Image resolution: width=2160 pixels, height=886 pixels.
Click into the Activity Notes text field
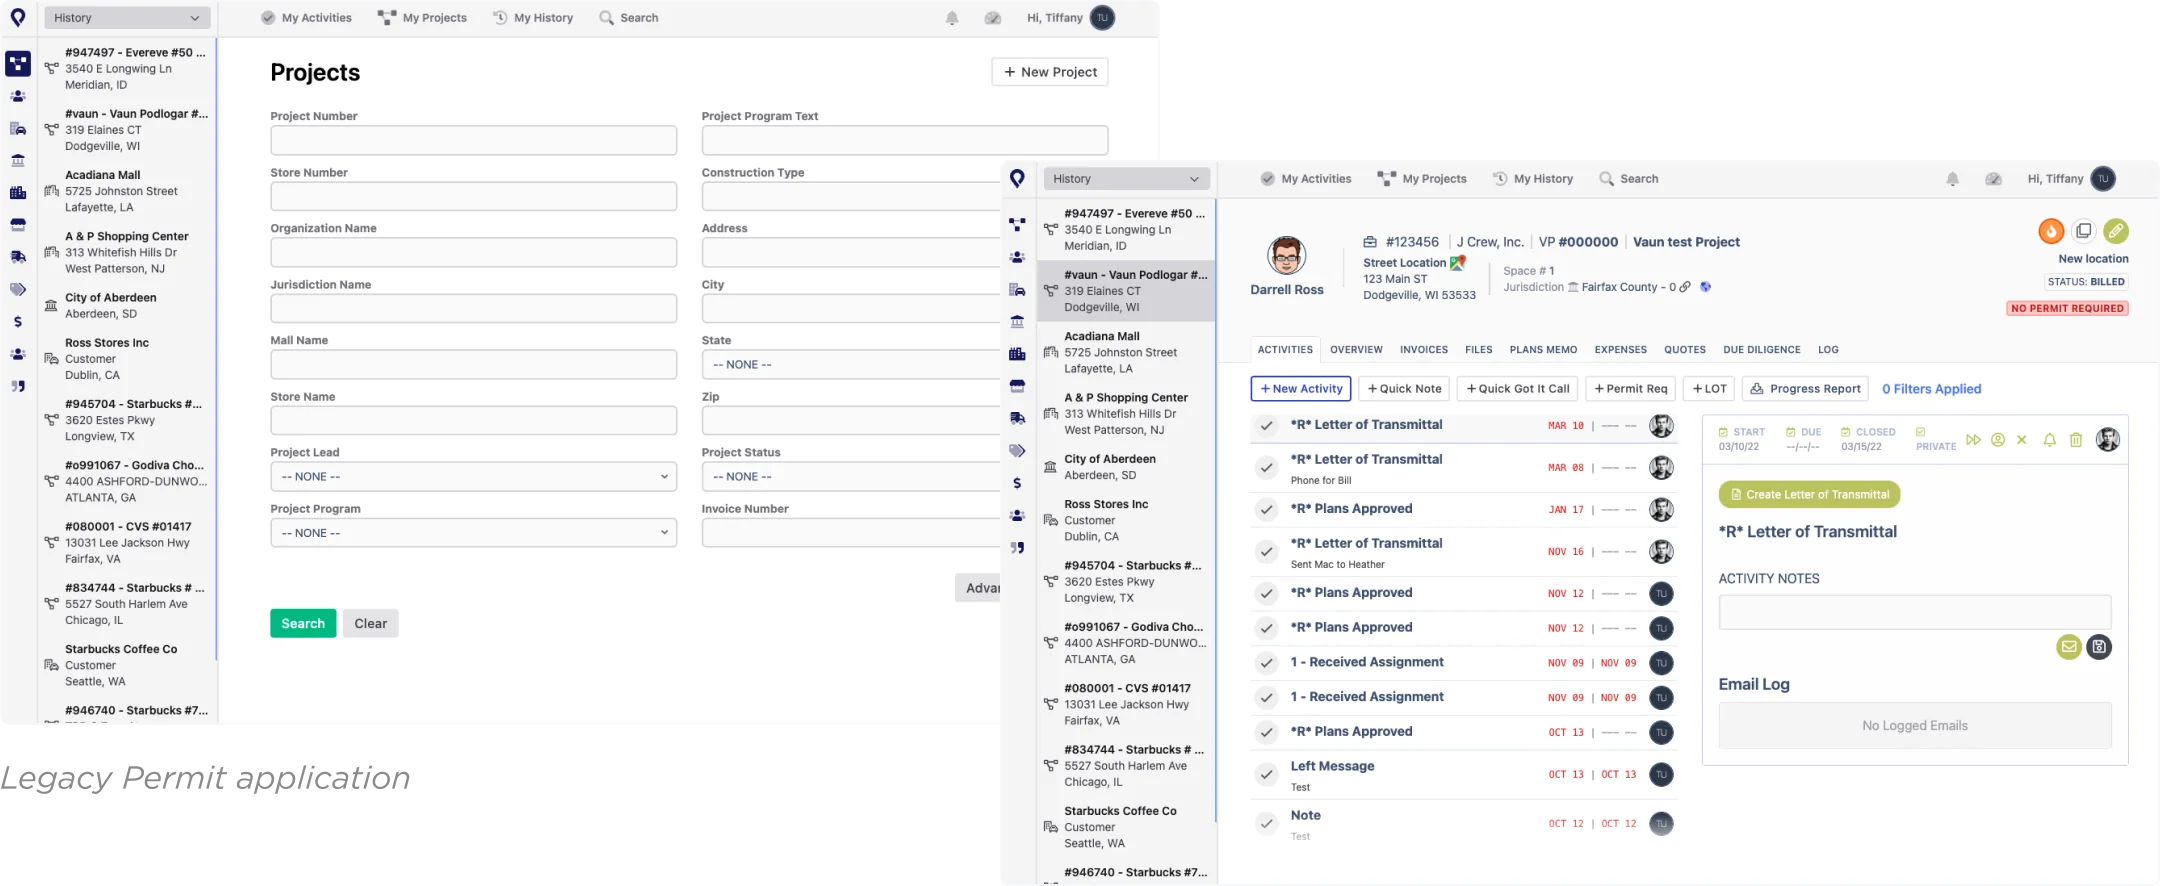tap(1914, 612)
